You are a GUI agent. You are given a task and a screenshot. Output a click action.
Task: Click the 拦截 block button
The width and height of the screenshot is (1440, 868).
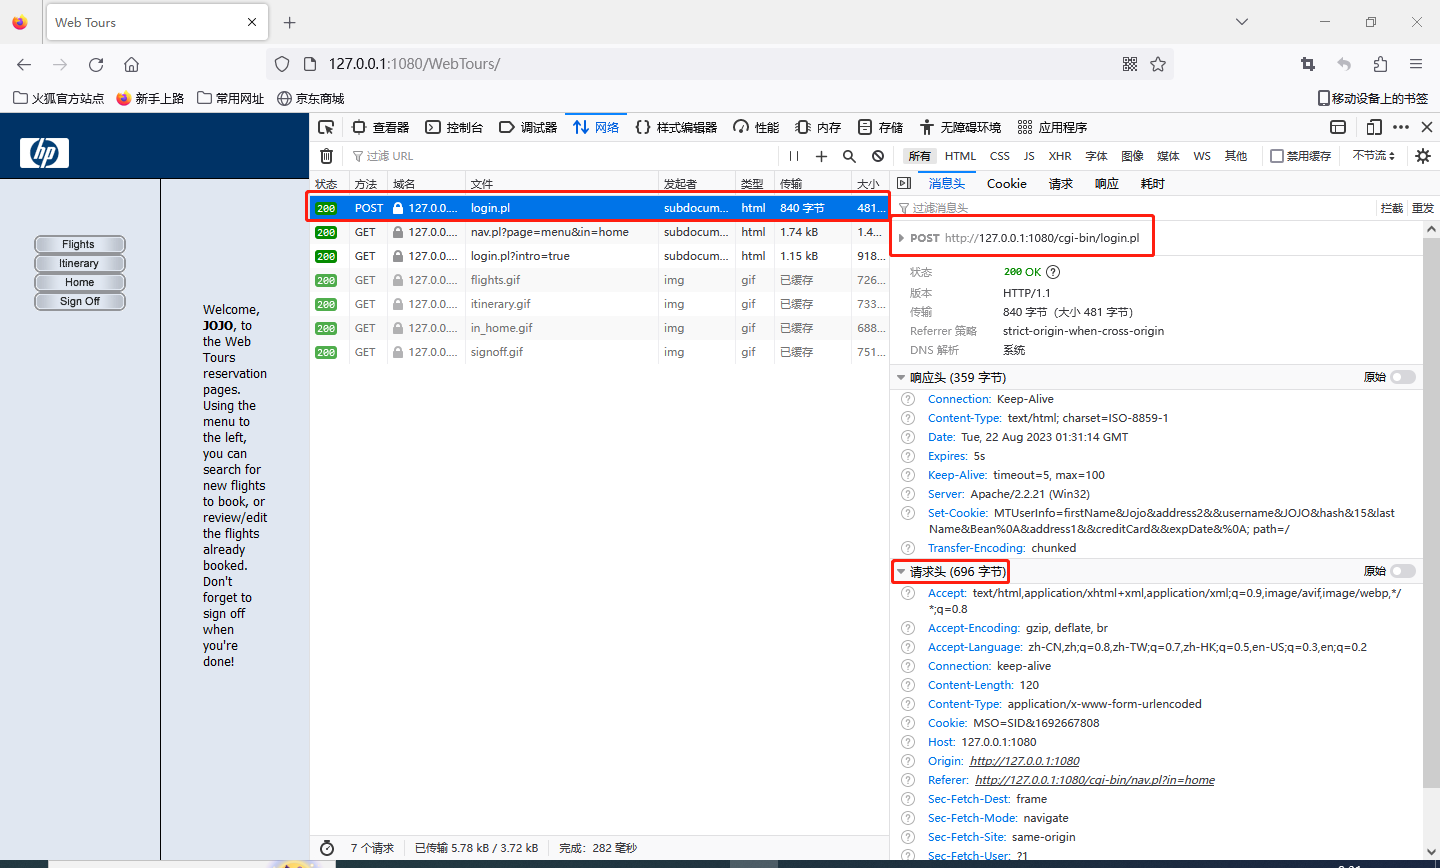coord(1392,208)
